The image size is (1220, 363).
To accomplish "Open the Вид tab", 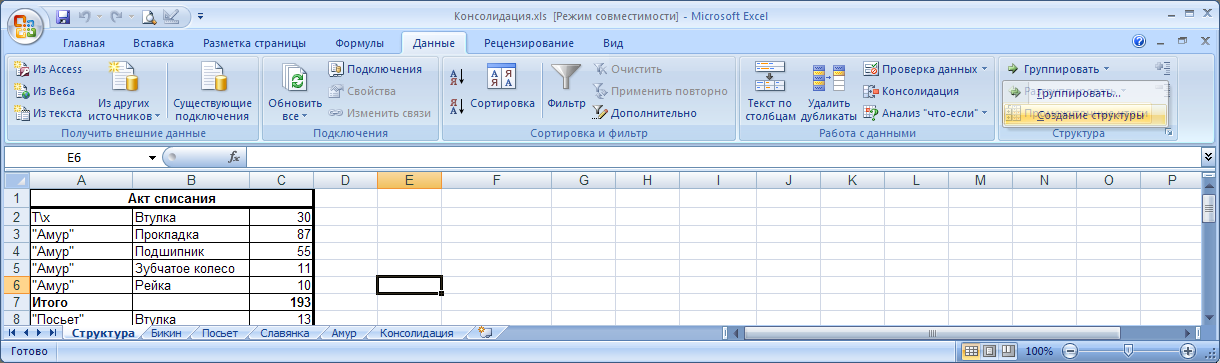I will pos(613,43).
